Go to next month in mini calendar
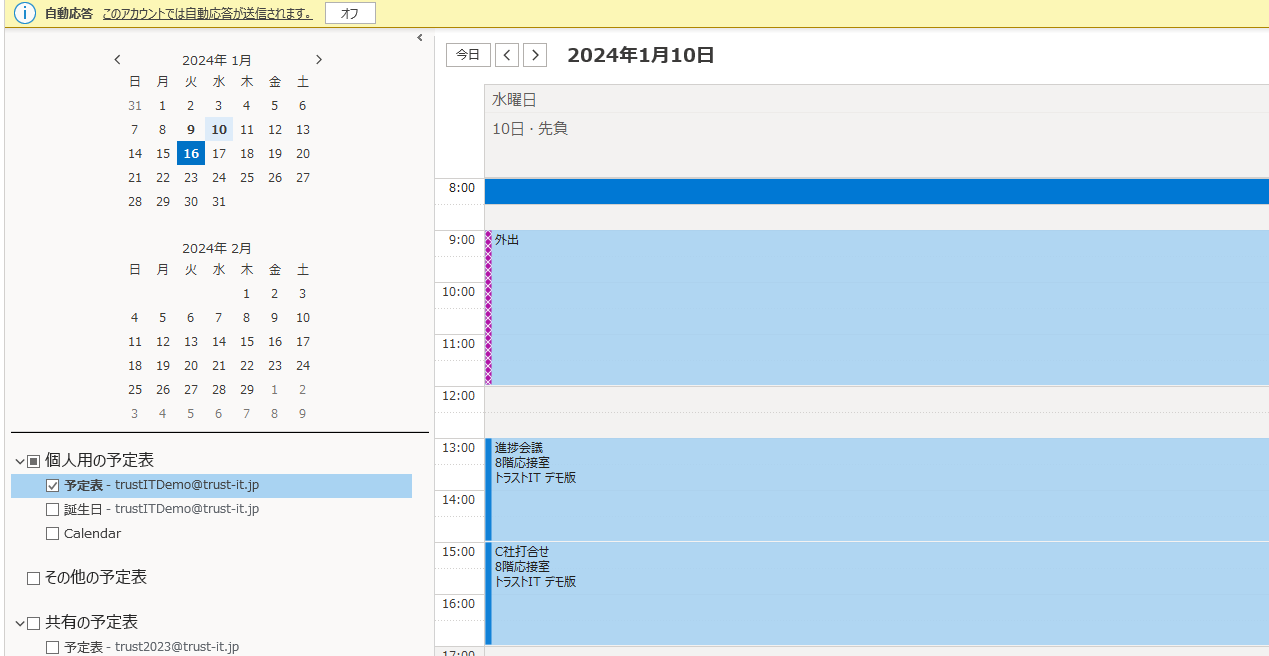Viewport: 1269px width, 656px height. [x=319, y=60]
